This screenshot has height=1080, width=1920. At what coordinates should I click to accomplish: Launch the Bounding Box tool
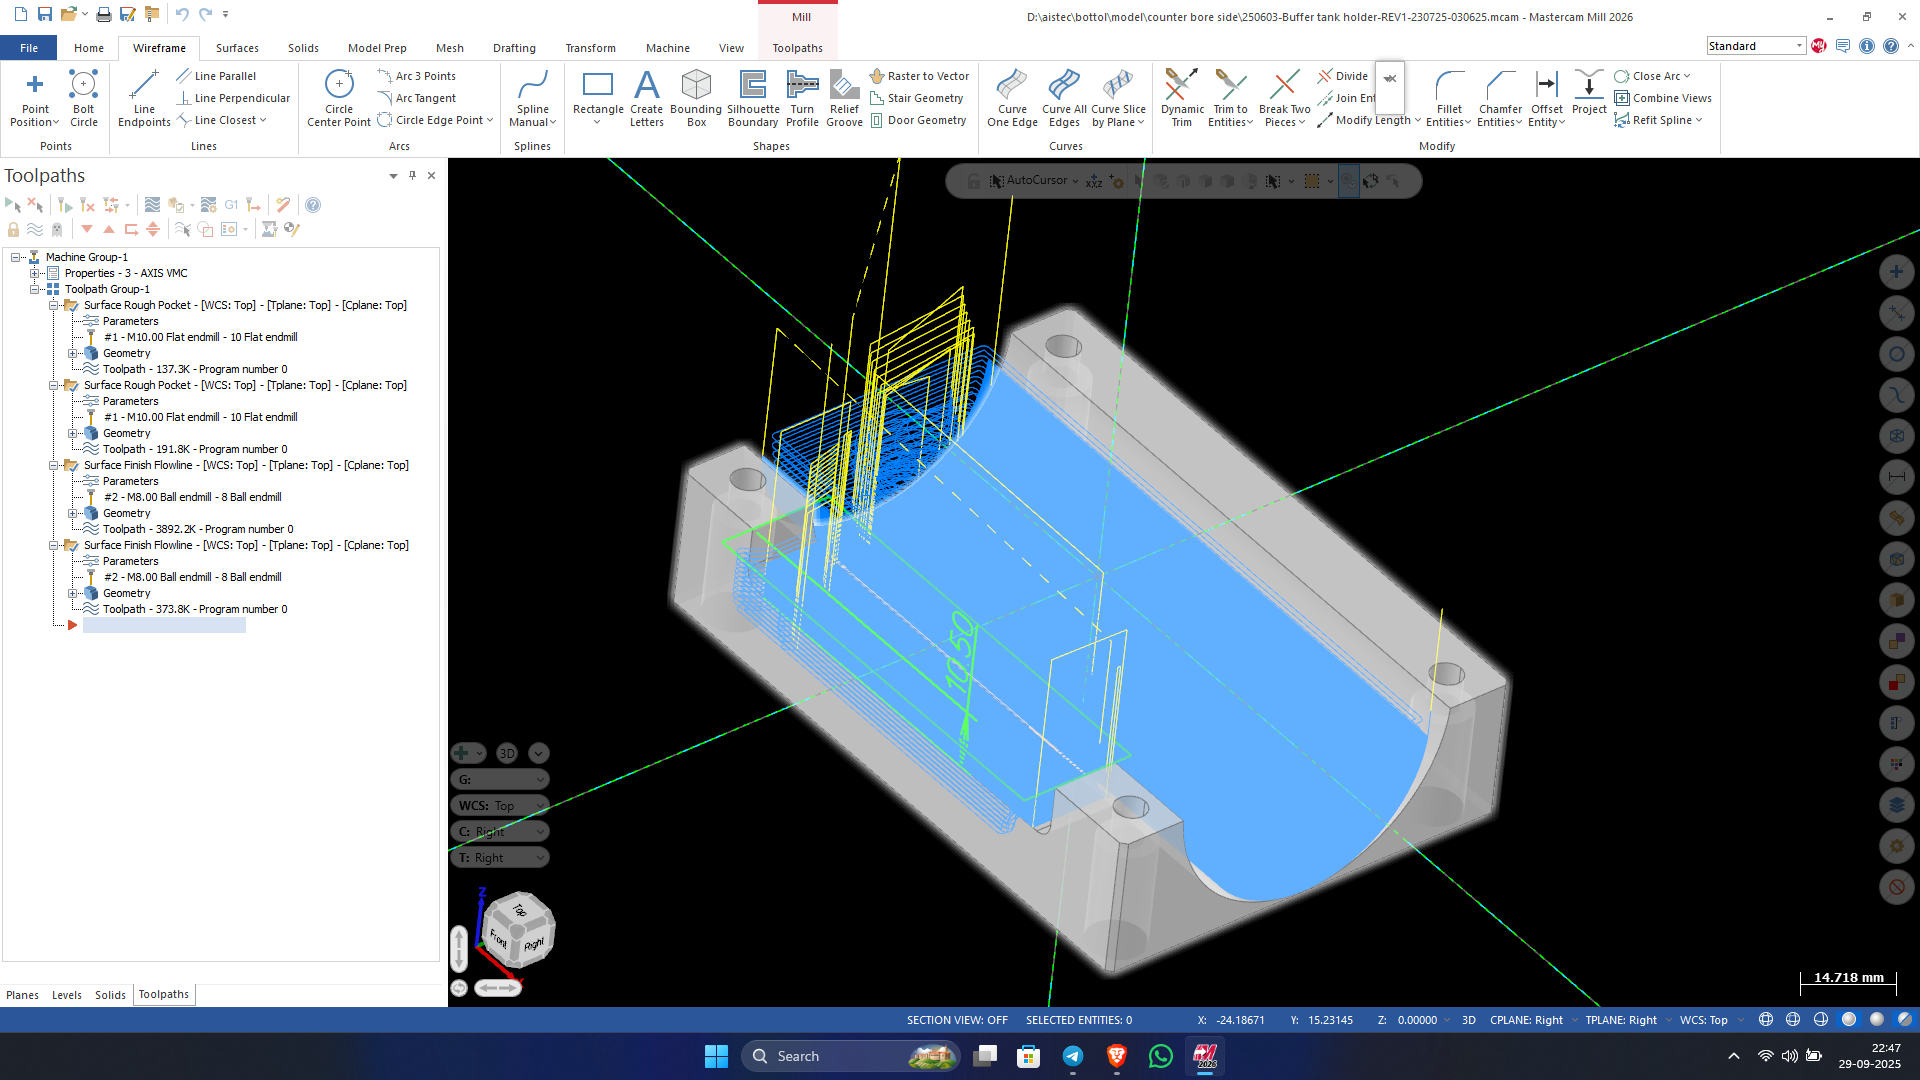click(696, 98)
